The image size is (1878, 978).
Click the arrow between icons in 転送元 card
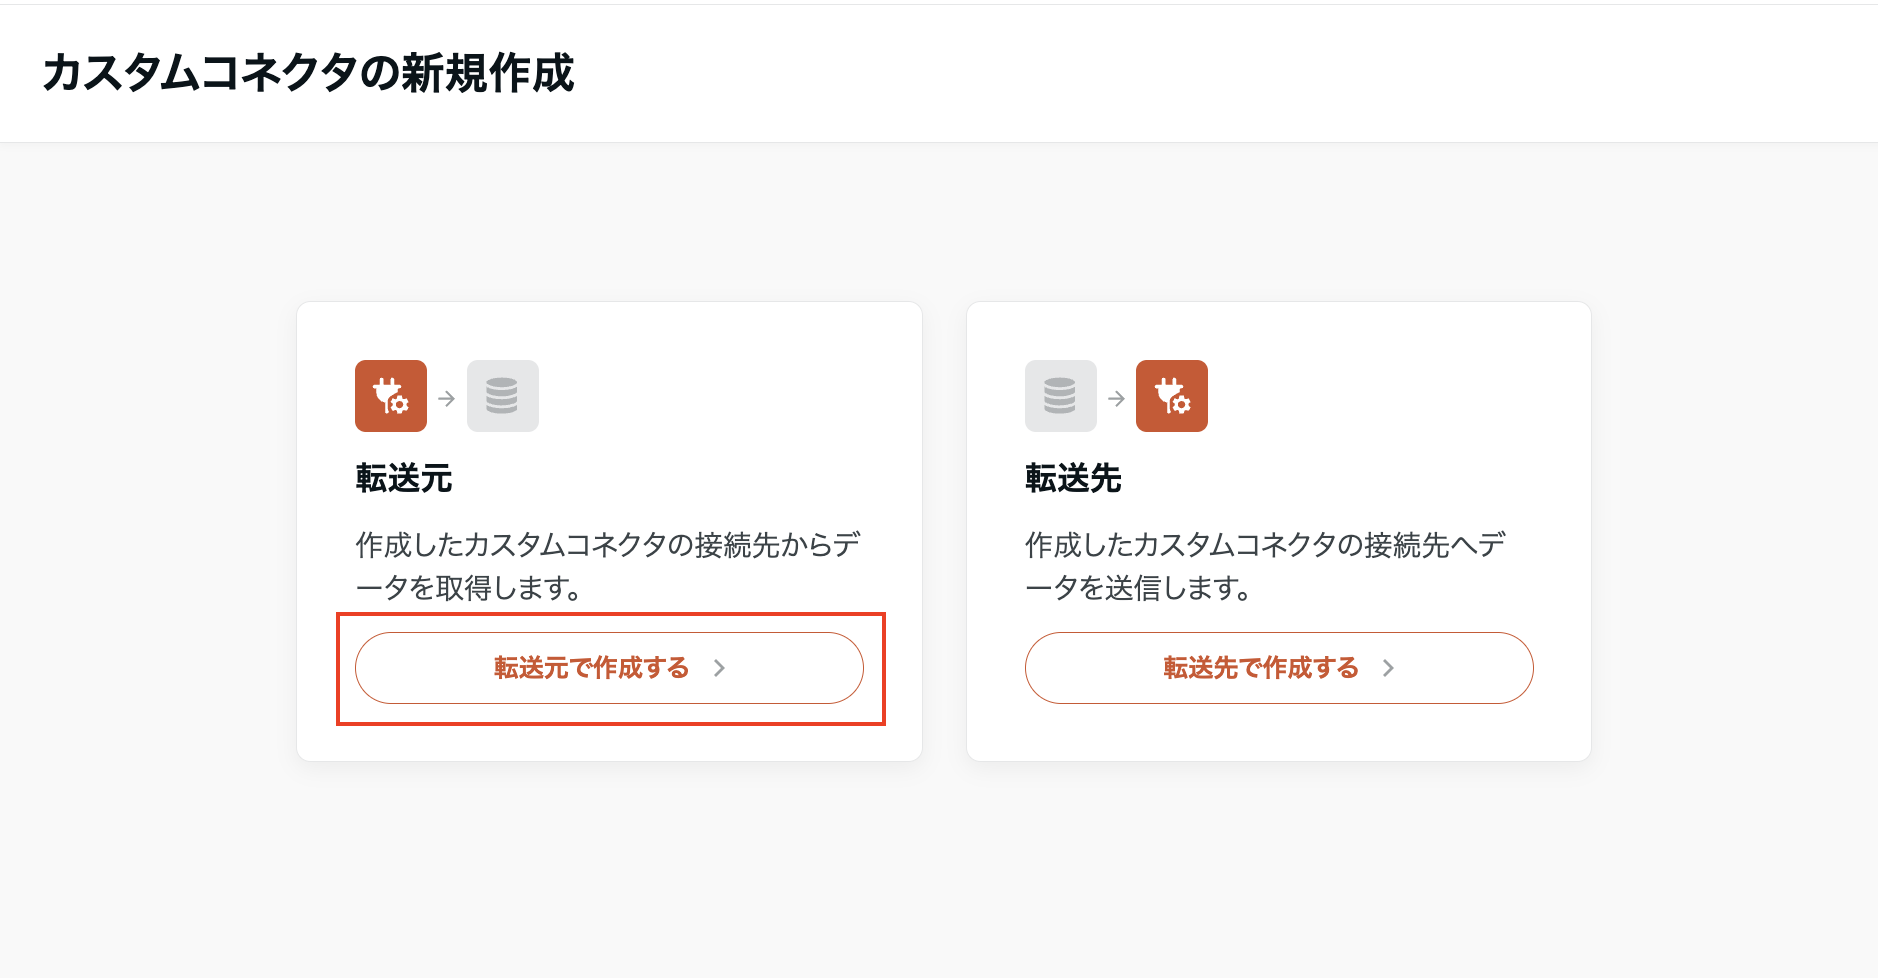[x=447, y=398]
